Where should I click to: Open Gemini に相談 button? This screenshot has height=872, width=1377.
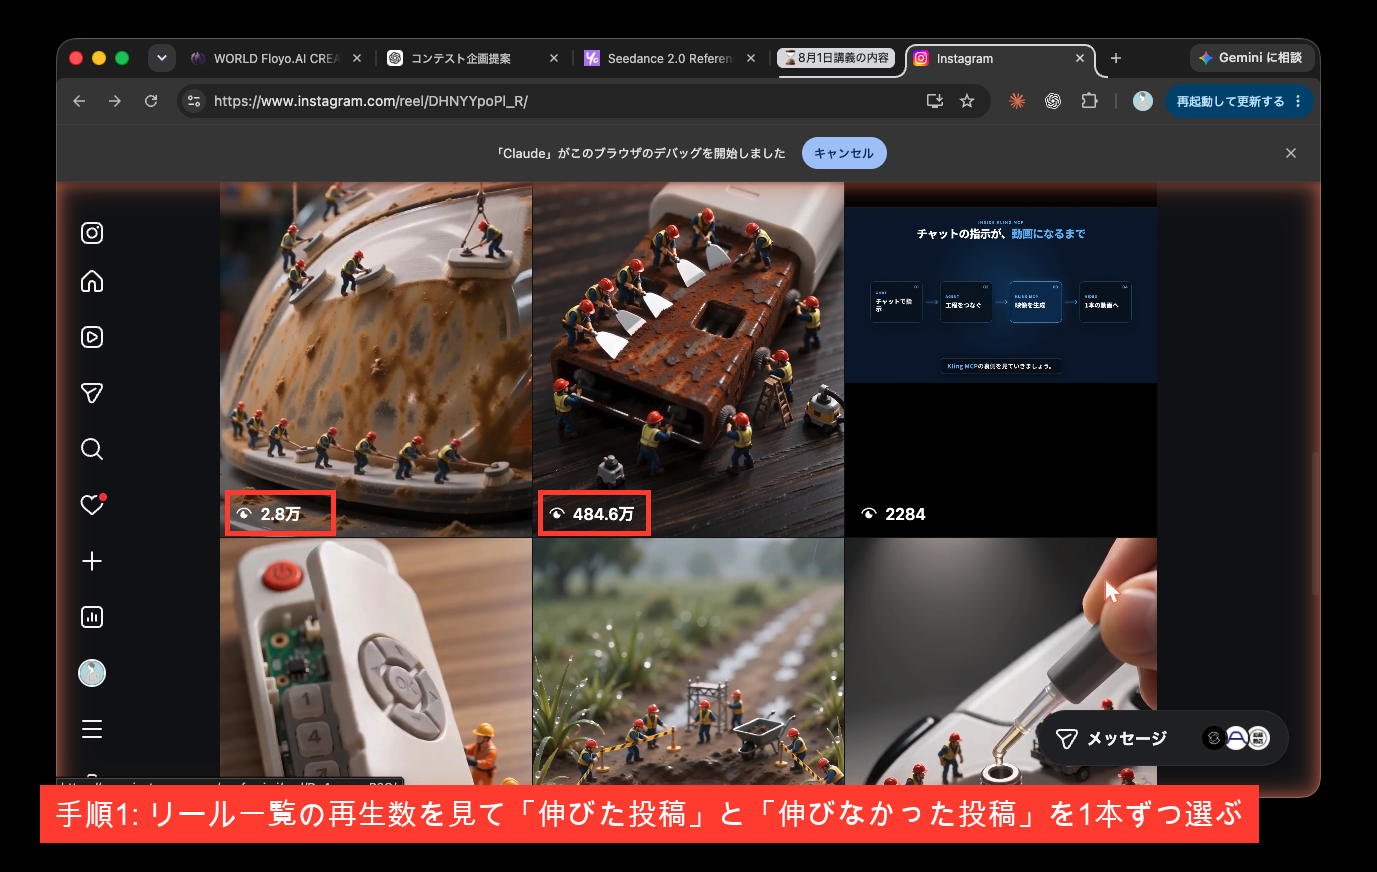[1251, 58]
